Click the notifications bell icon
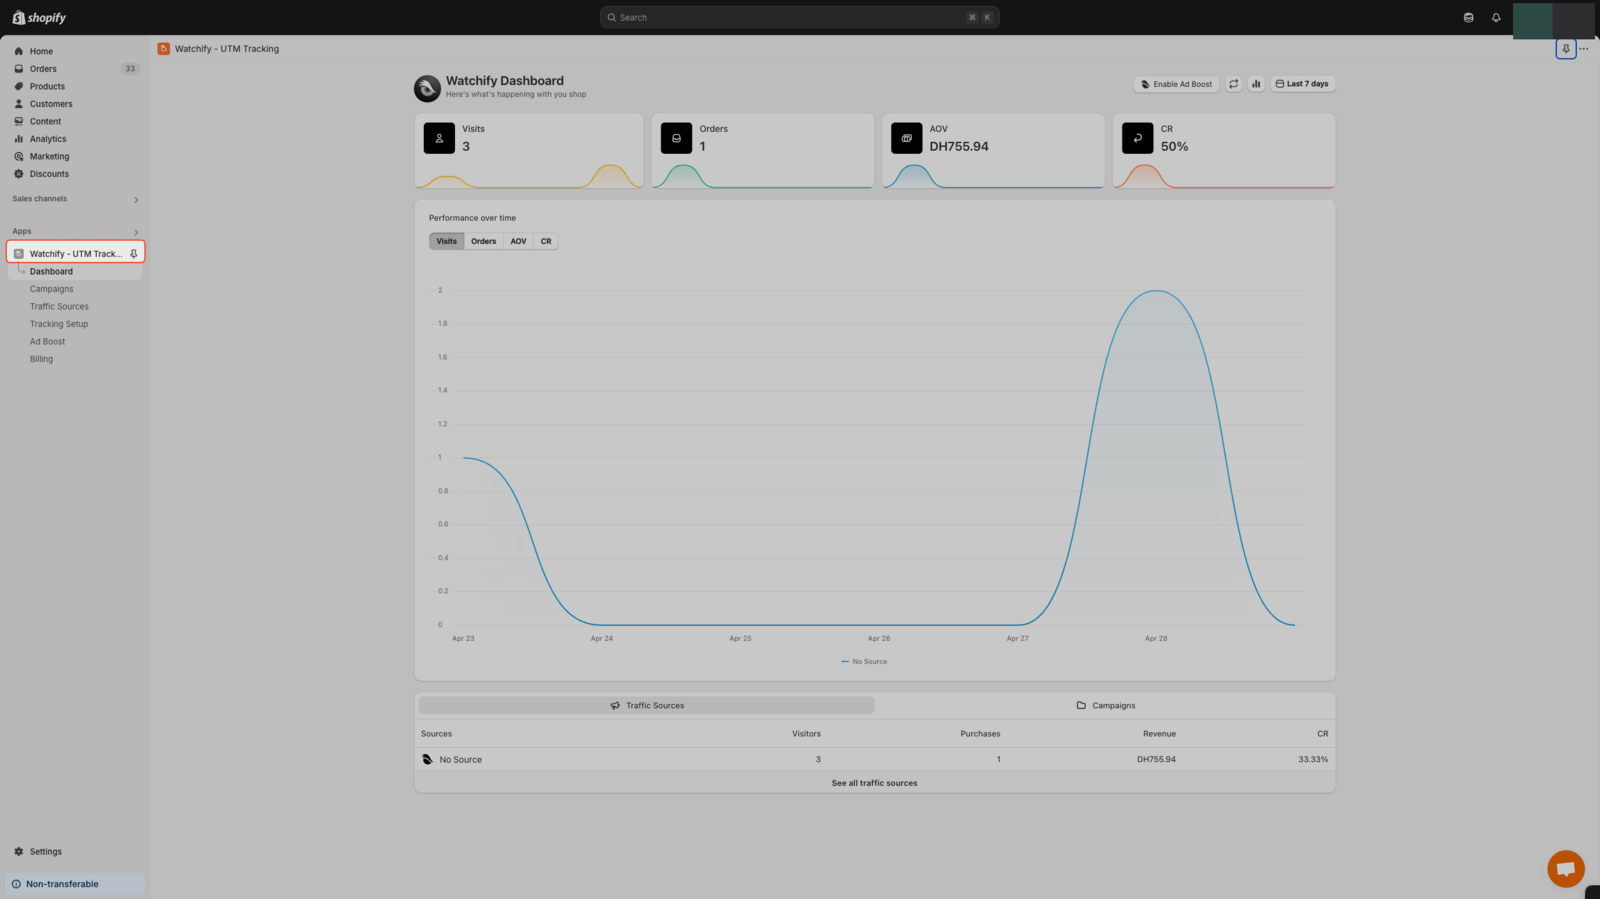The width and height of the screenshot is (1600, 899). coord(1496,18)
